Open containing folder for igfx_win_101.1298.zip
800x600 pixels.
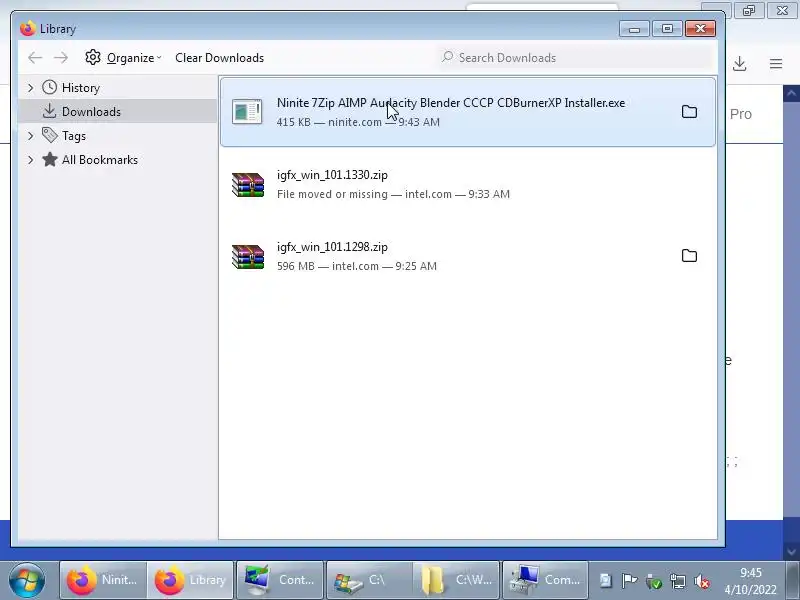[689, 256]
